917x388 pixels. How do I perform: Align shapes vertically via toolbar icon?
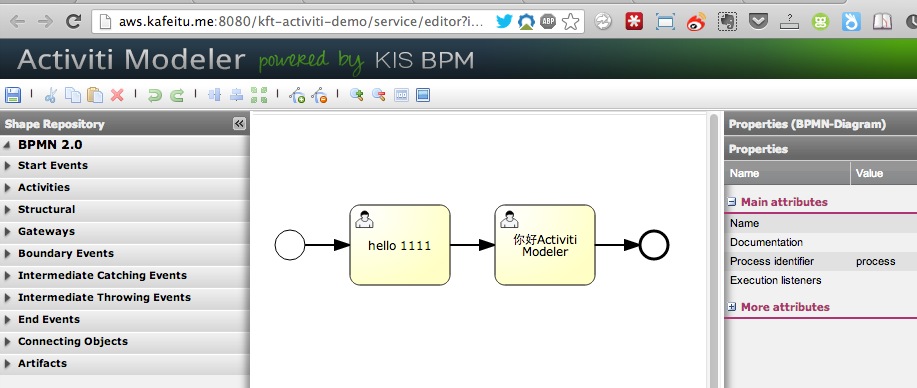point(215,95)
